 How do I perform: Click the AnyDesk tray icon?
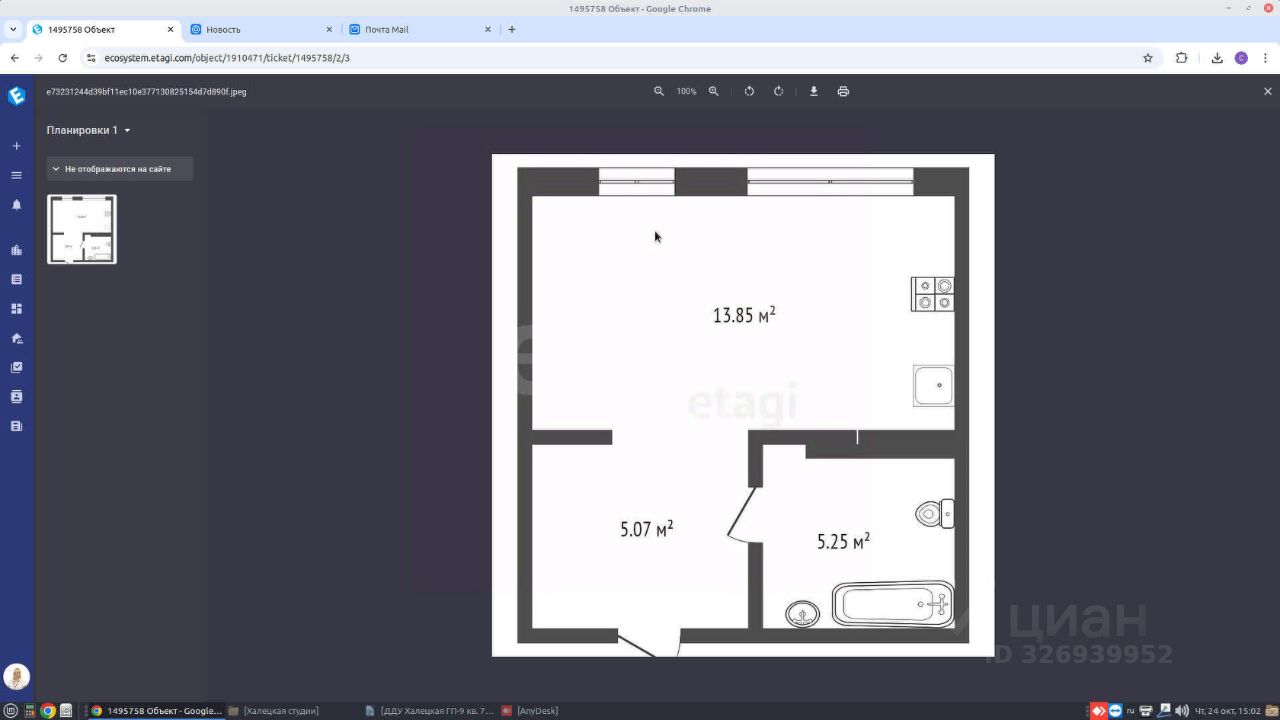(x=1098, y=711)
